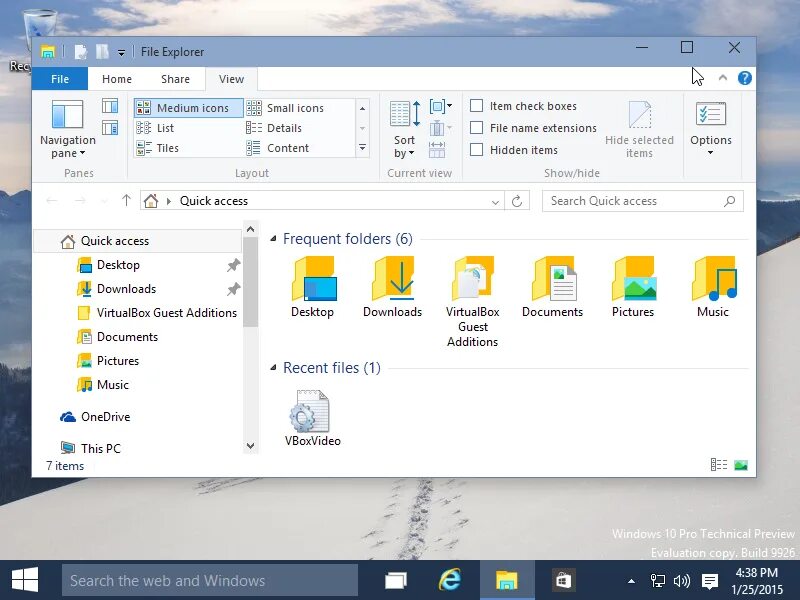Image resolution: width=800 pixels, height=600 pixels.
Task: Select Medium icons layout
Action: click(188, 108)
